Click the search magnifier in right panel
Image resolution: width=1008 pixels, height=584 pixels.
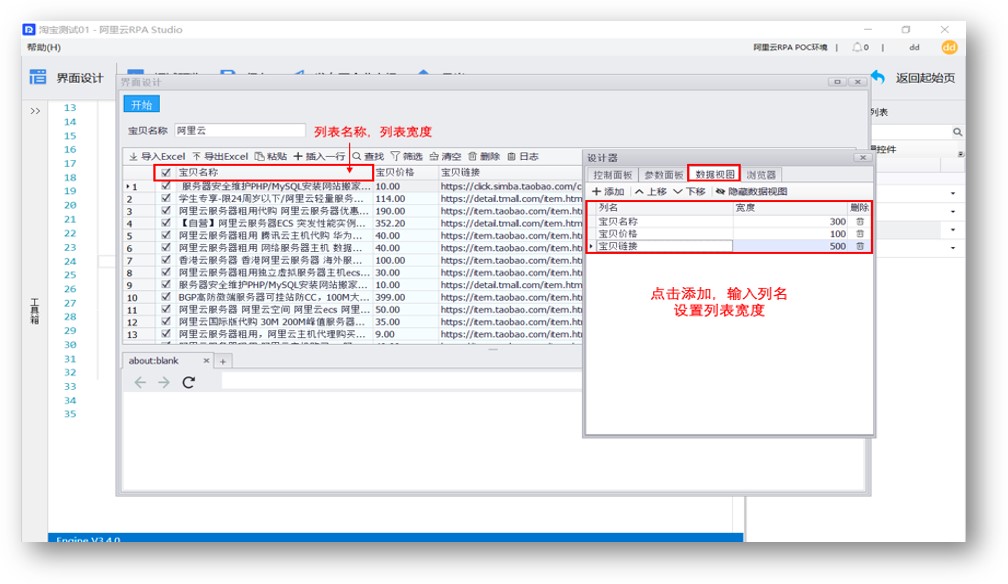957,132
